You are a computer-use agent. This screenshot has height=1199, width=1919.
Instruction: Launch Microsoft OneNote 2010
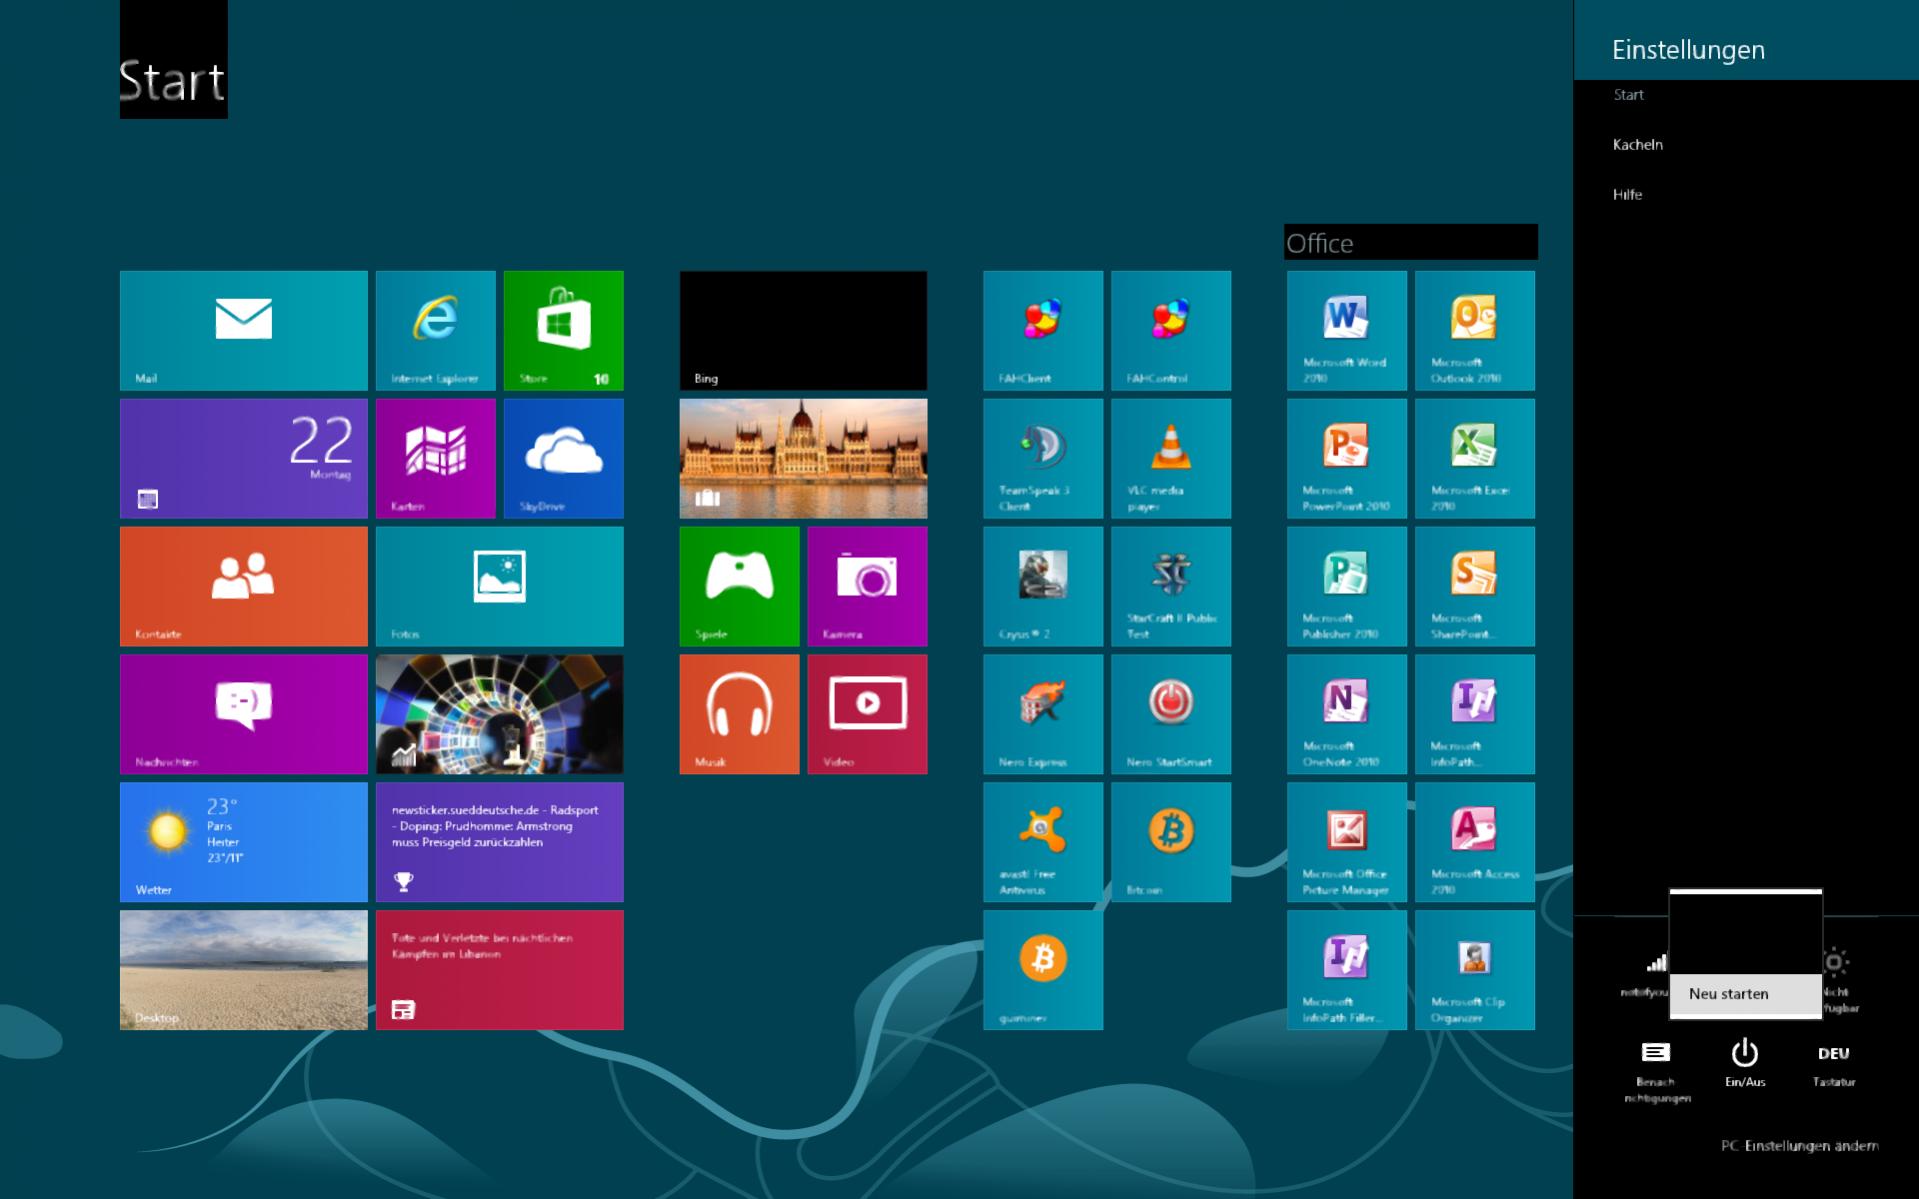point(1347,714)
